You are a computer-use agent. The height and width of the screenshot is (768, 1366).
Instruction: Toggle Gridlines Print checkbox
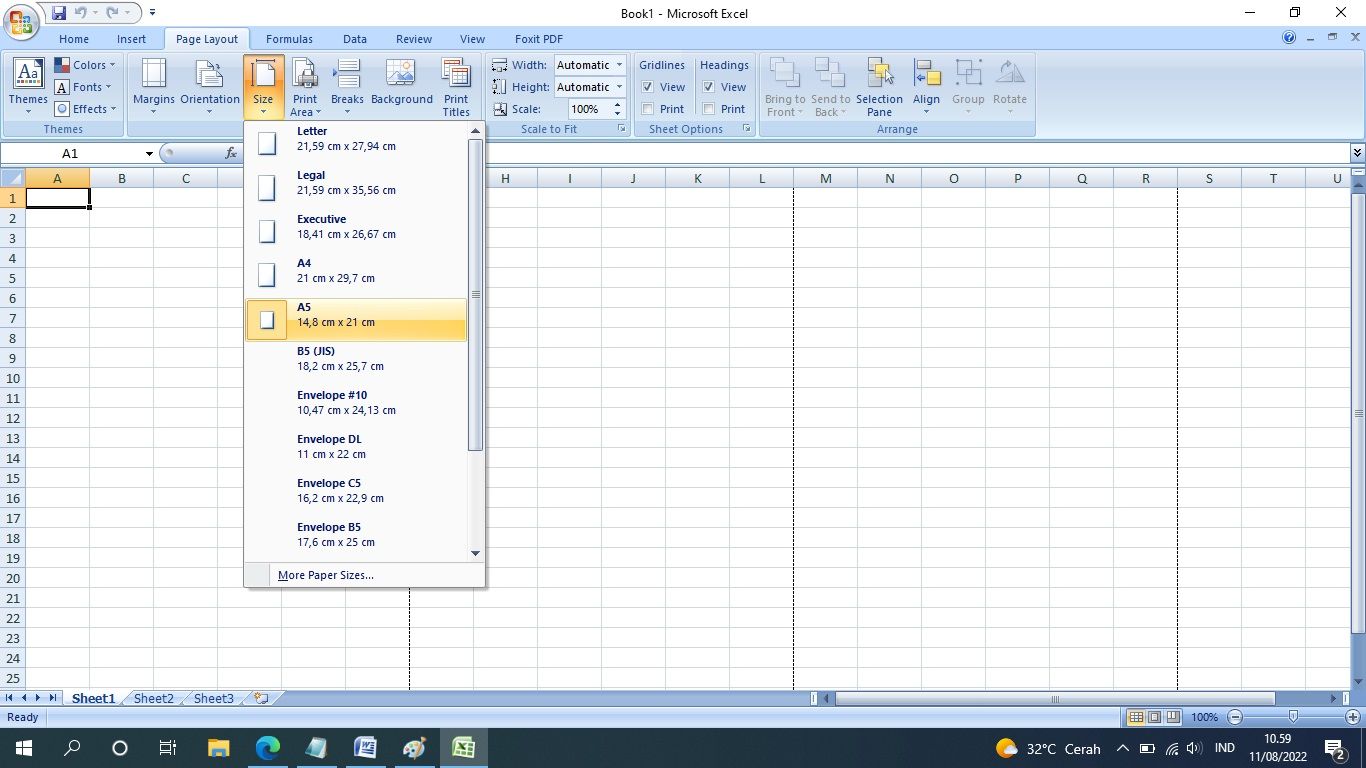coord(648,109)
